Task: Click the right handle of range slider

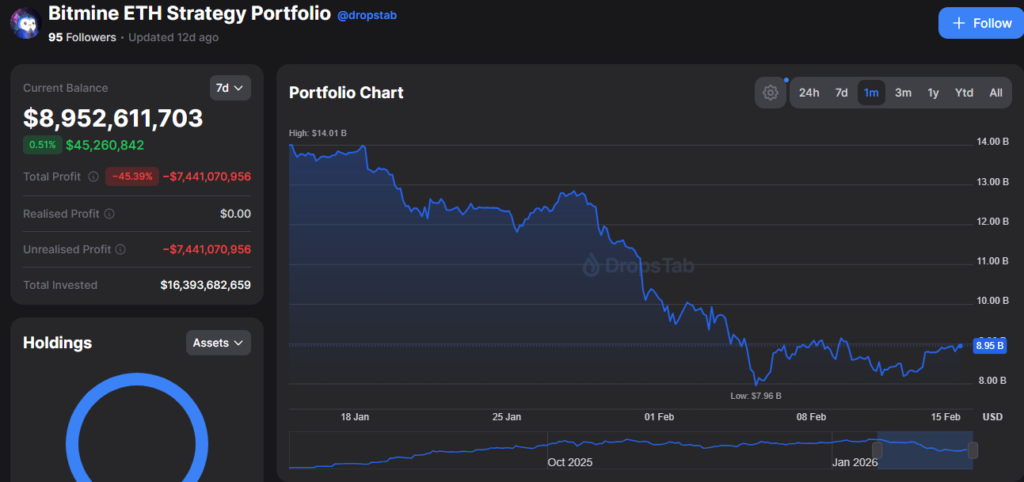Action: 973,450
